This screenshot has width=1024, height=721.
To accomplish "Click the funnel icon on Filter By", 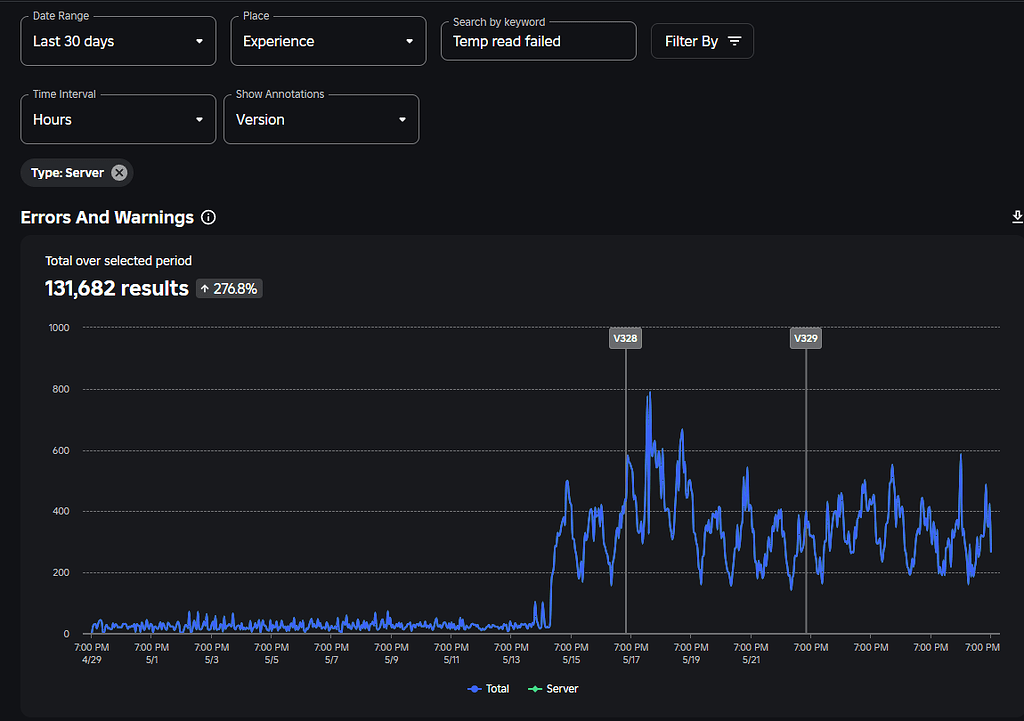I will [733, 40].
